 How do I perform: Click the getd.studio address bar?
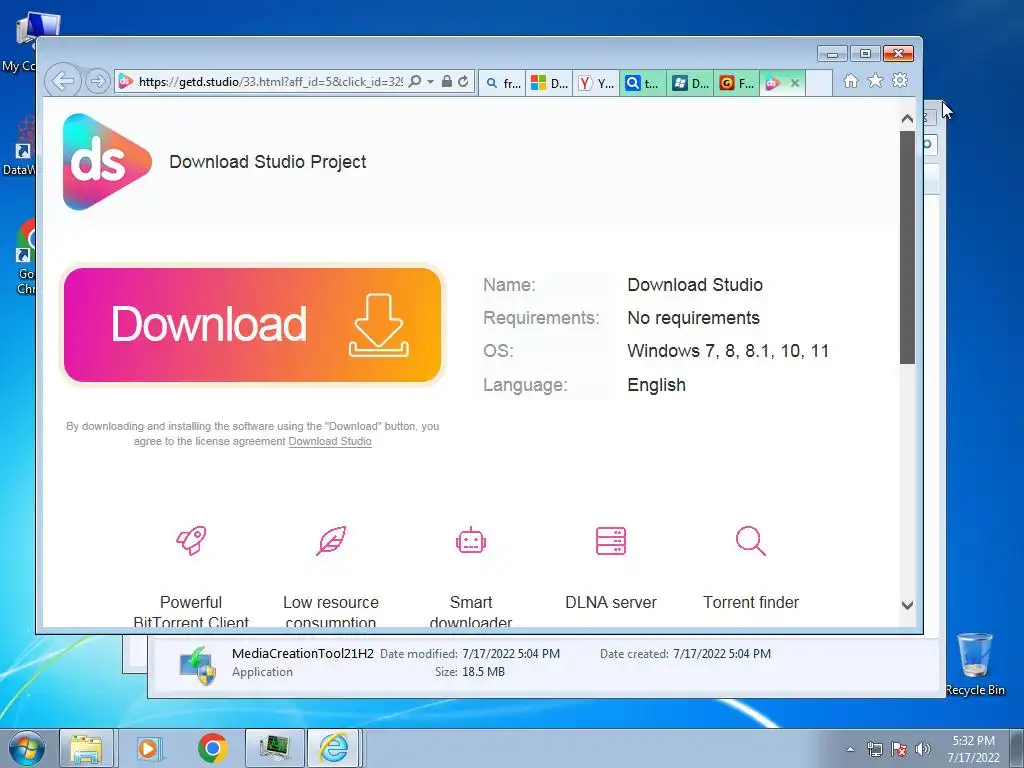pos(270,82)
